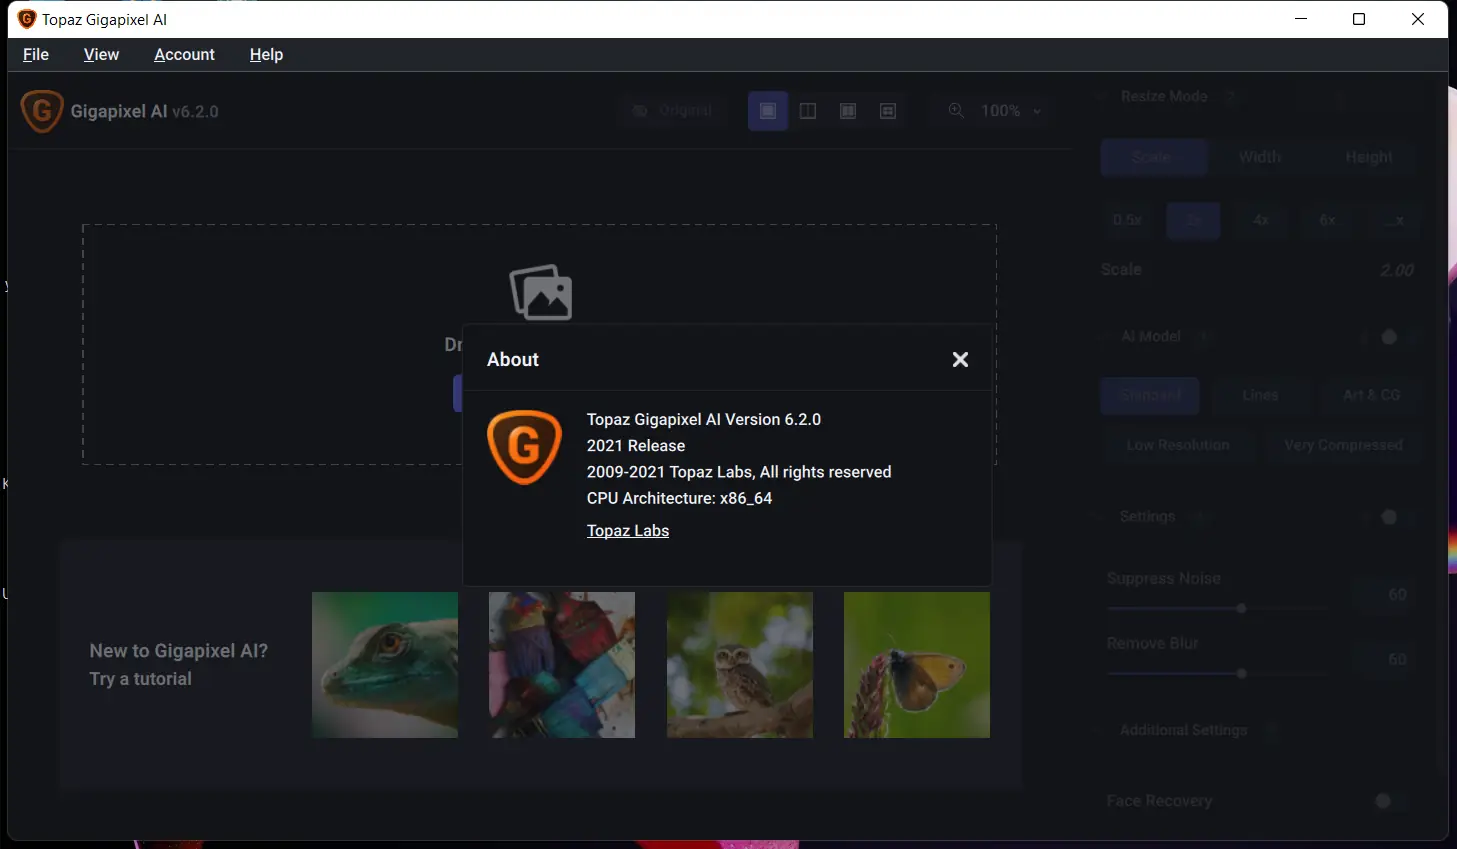Screen dimensions: 1457x849
Task: Toggle the AI Model auto switch
Action: (1389, 337)
